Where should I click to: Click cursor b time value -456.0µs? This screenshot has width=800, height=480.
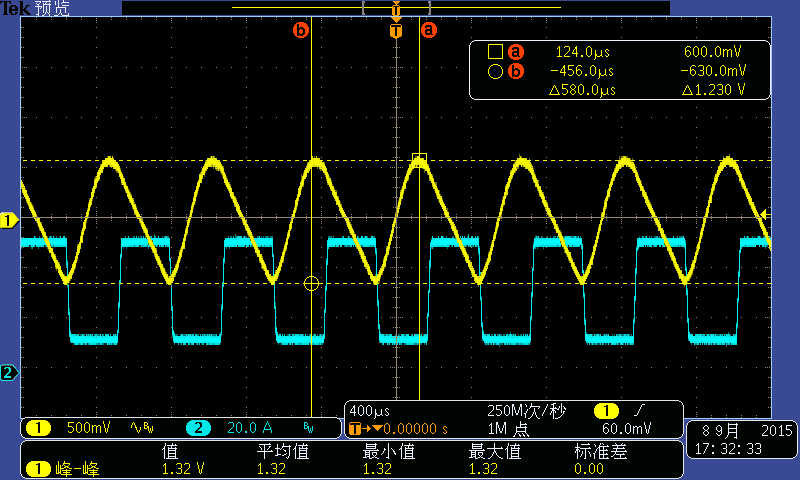tap(582, 71)
